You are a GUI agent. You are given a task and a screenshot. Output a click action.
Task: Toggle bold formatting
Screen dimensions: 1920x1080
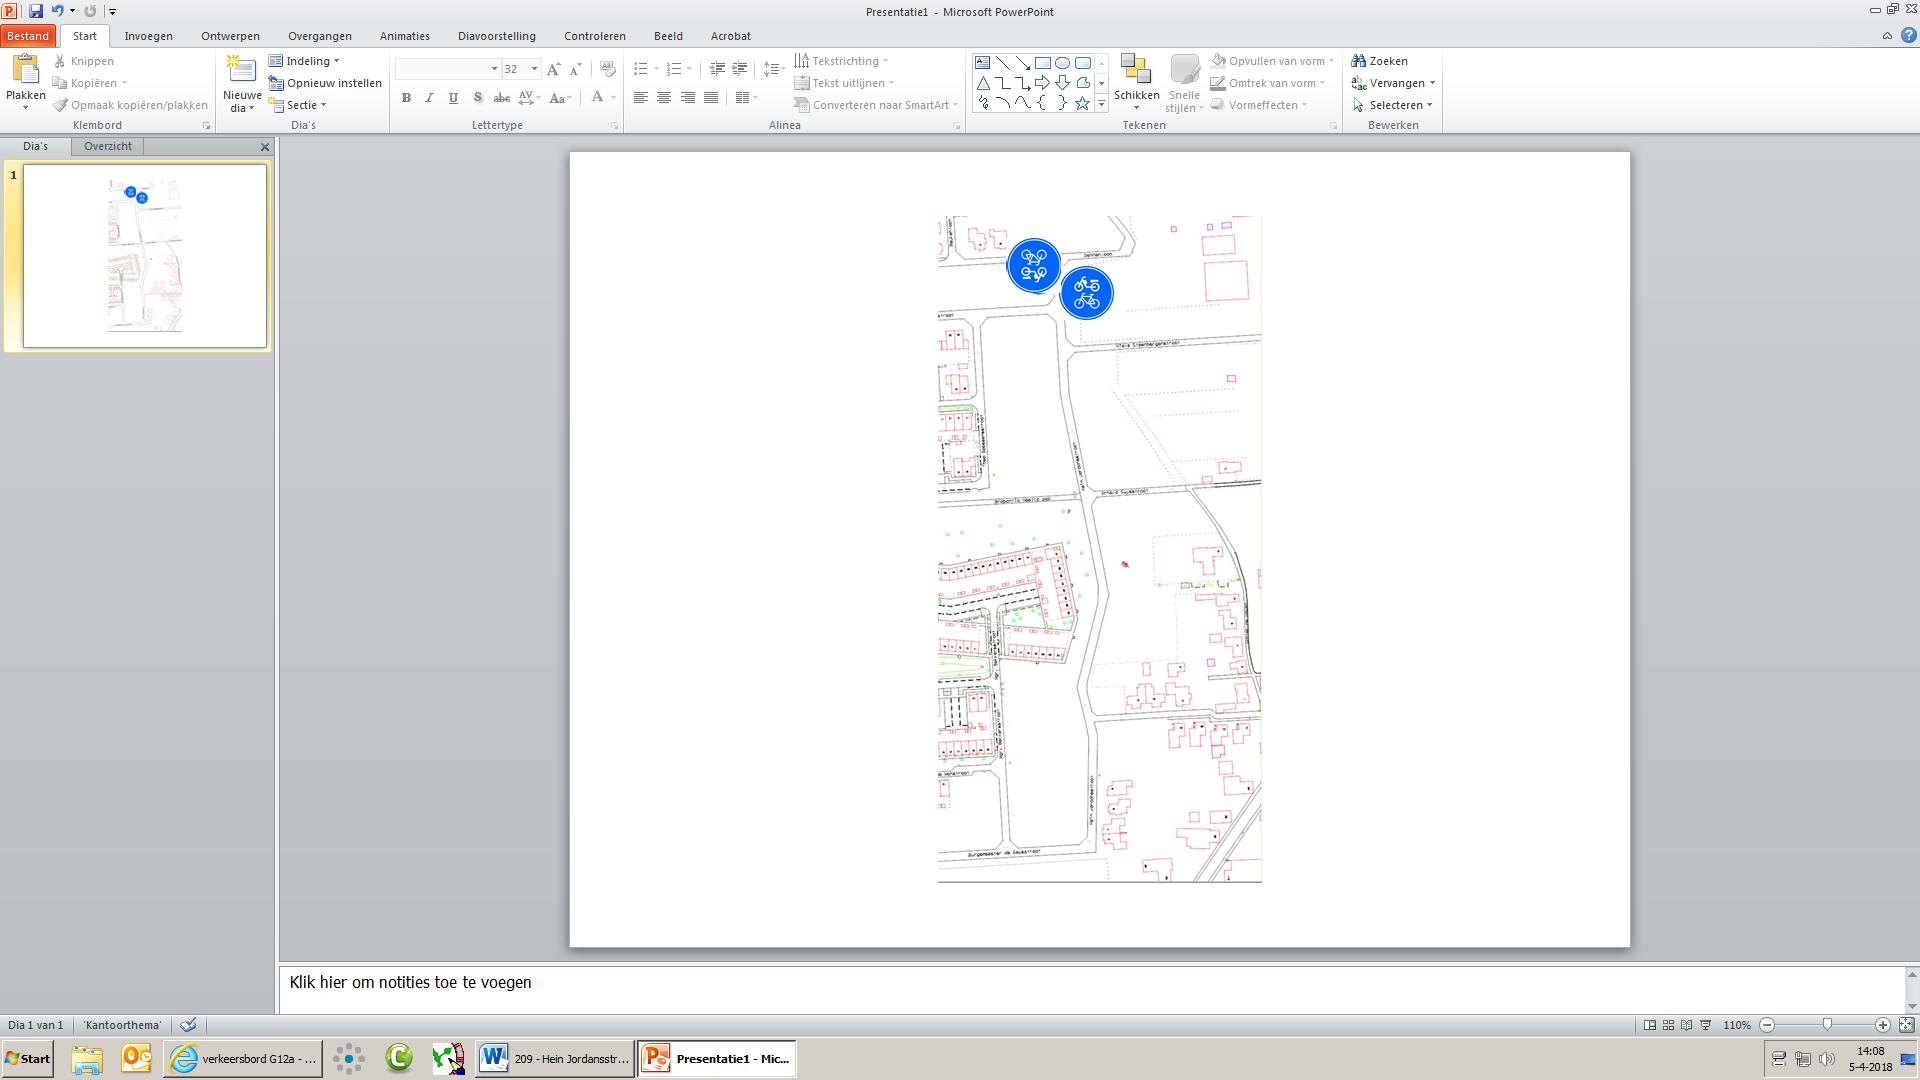pyautogui.click(x=406, y=98)
